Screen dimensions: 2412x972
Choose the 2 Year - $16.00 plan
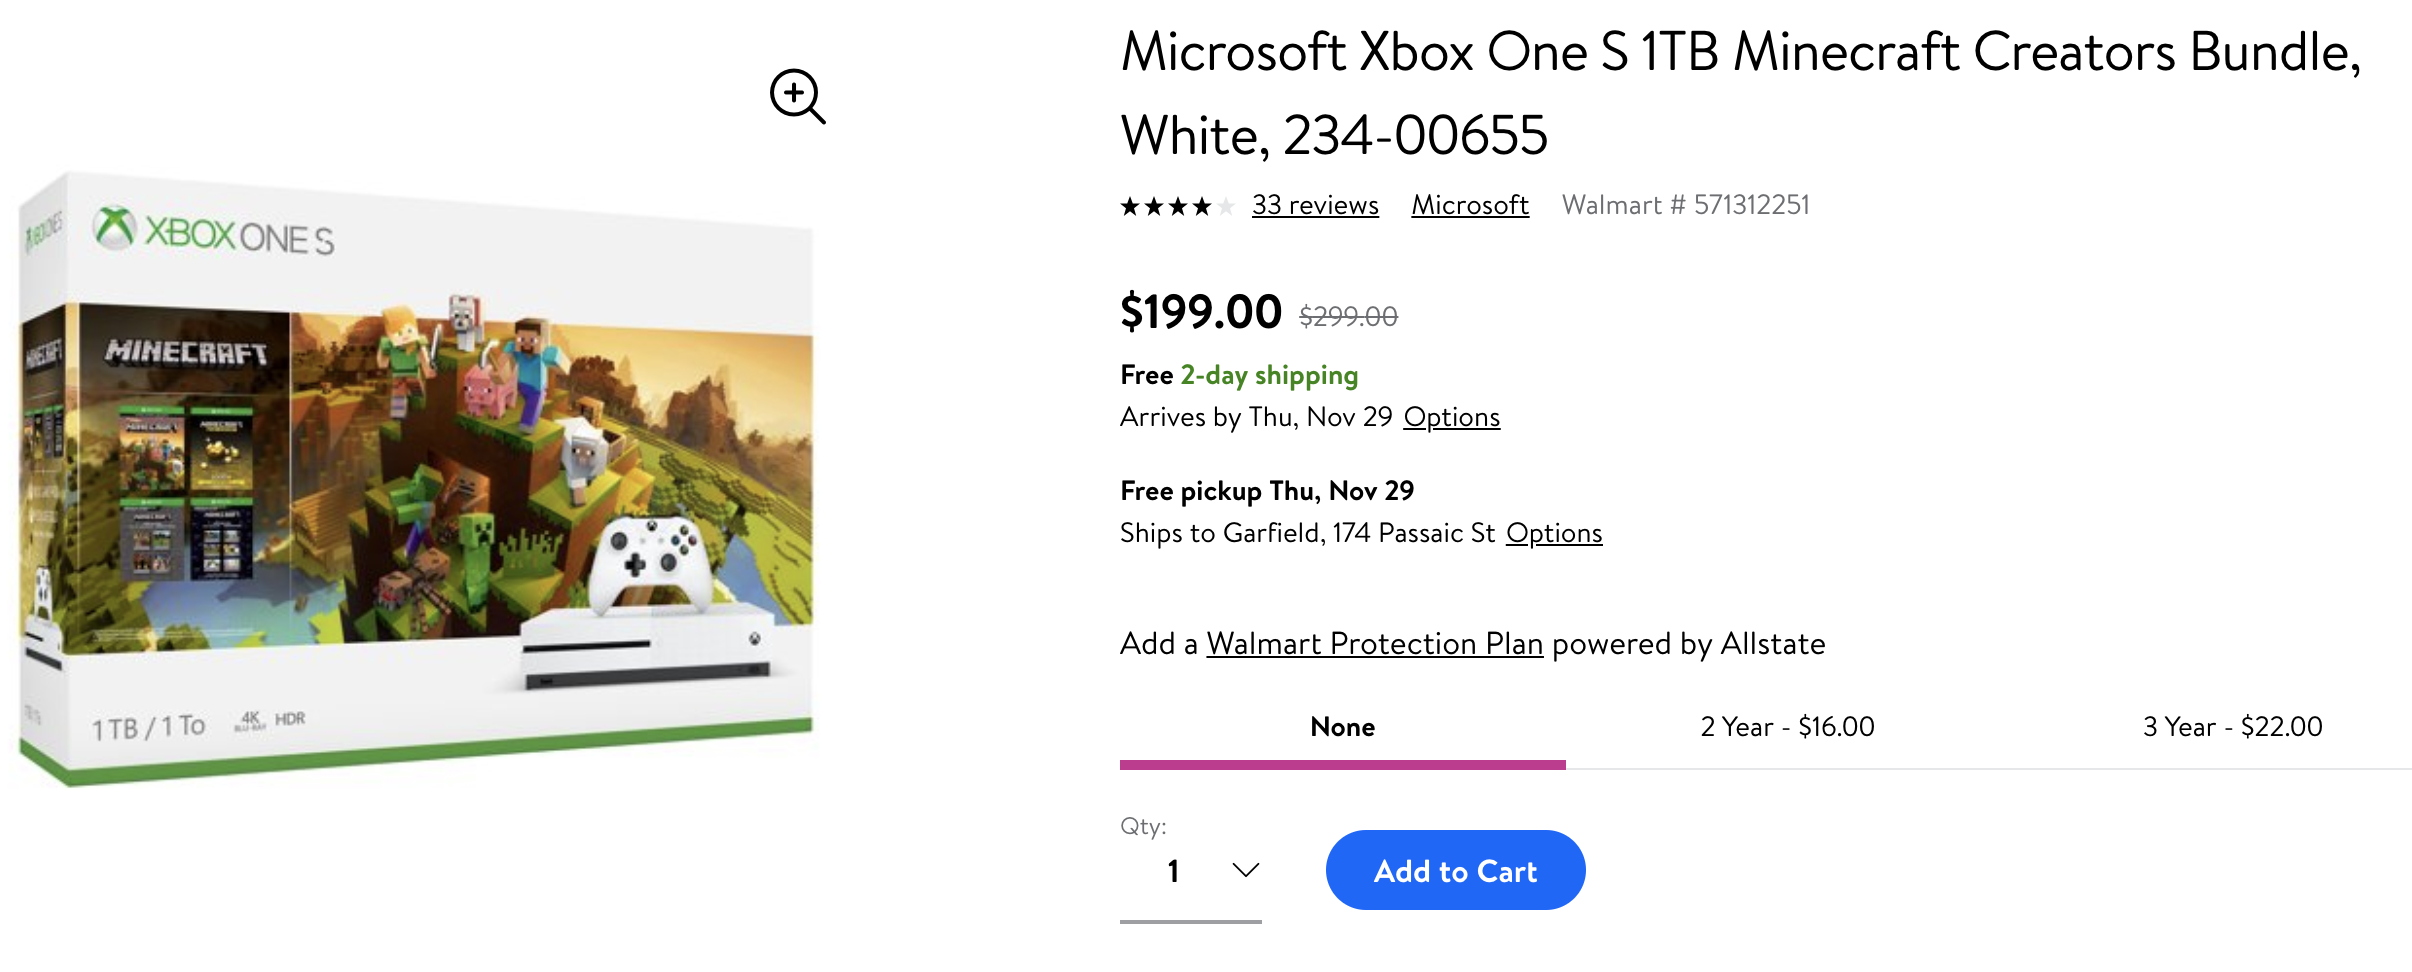click(x=1787, y=727)
